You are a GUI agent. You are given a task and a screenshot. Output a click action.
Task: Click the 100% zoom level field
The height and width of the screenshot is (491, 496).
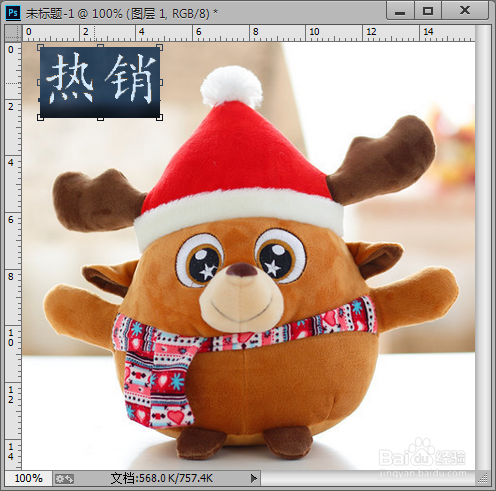28,478
